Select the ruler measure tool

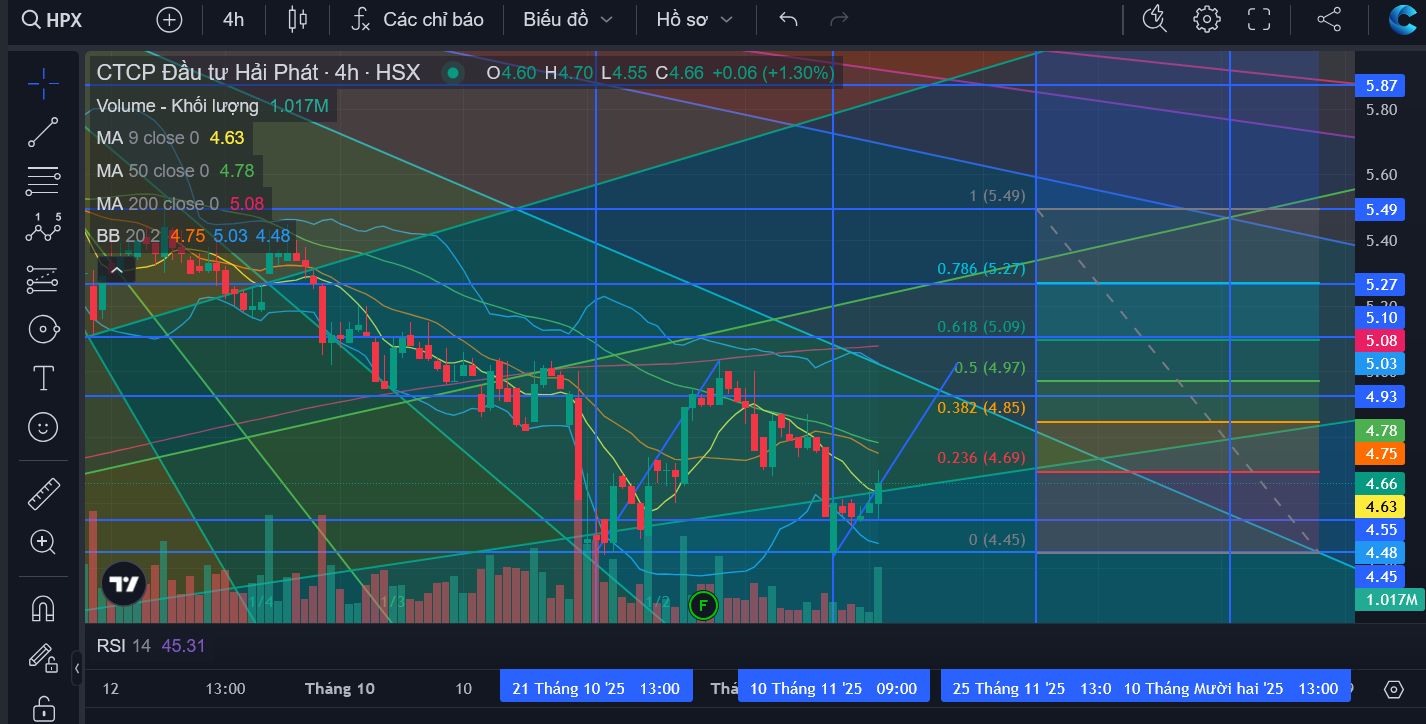click(43, 494)
